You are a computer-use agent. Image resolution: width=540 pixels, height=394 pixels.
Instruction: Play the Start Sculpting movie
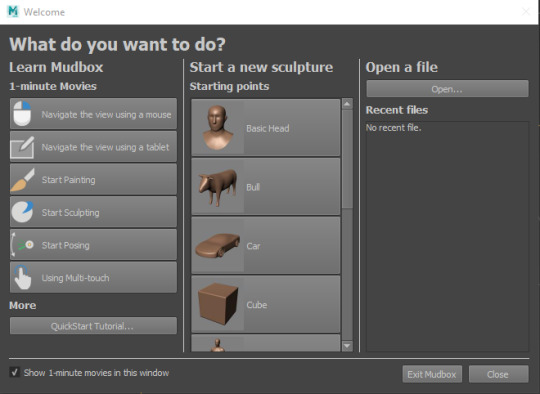(93, 212)
